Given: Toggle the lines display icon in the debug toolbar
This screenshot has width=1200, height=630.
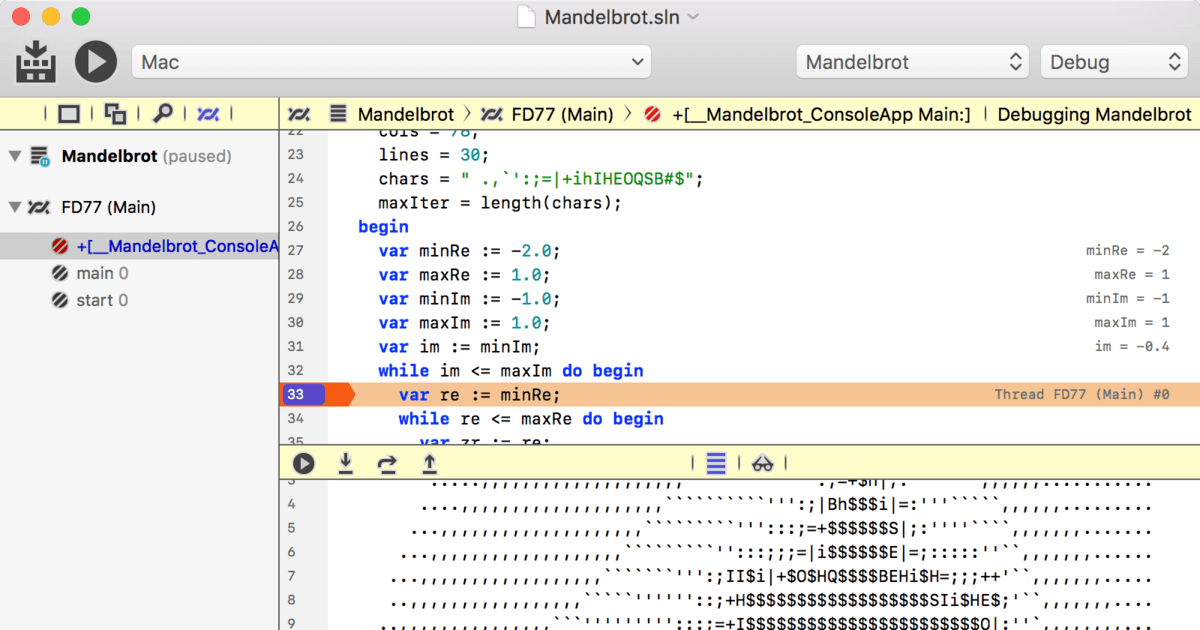Looking at the screenshot, I should point(716,463).
